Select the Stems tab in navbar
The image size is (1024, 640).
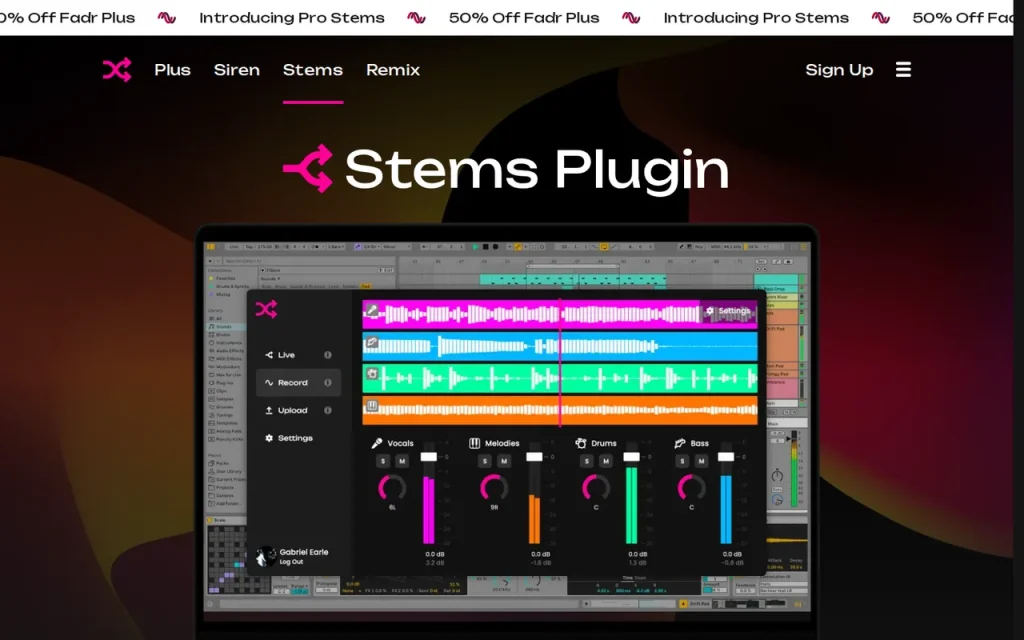point(313,70)
